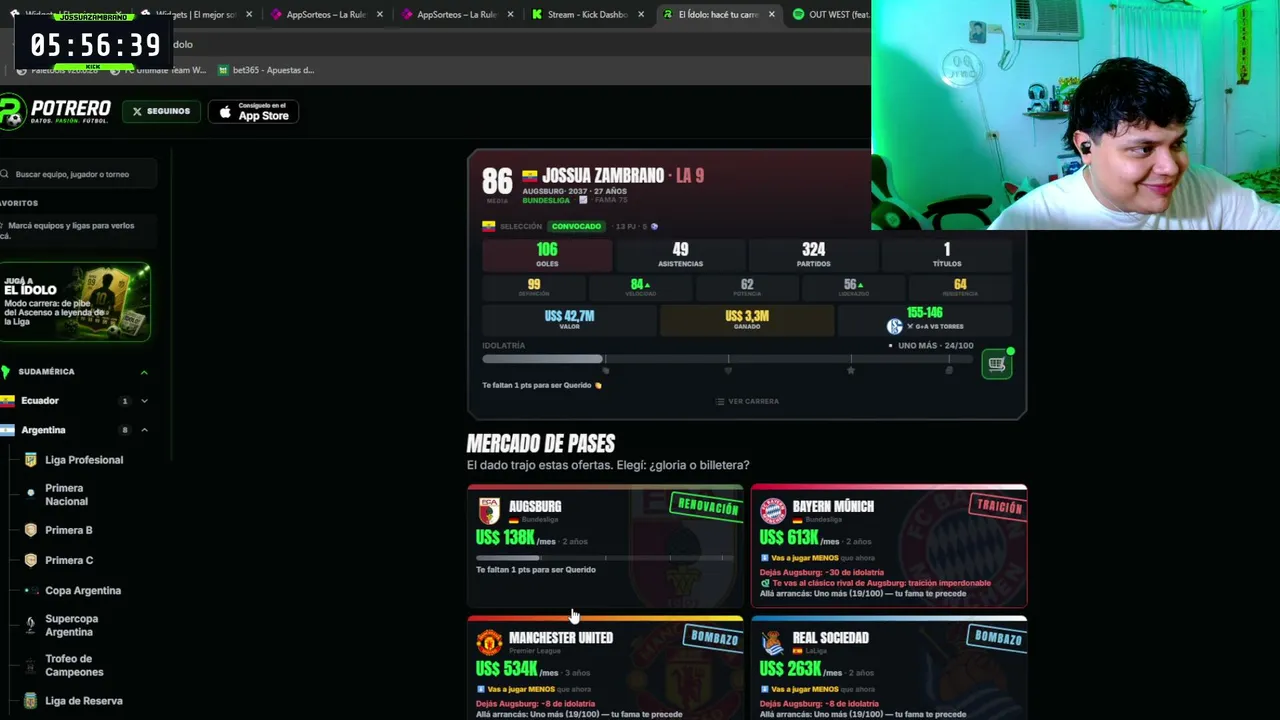Click the Potrero logo in the header
Screen dimensions: 1280x720
point(56,111)
